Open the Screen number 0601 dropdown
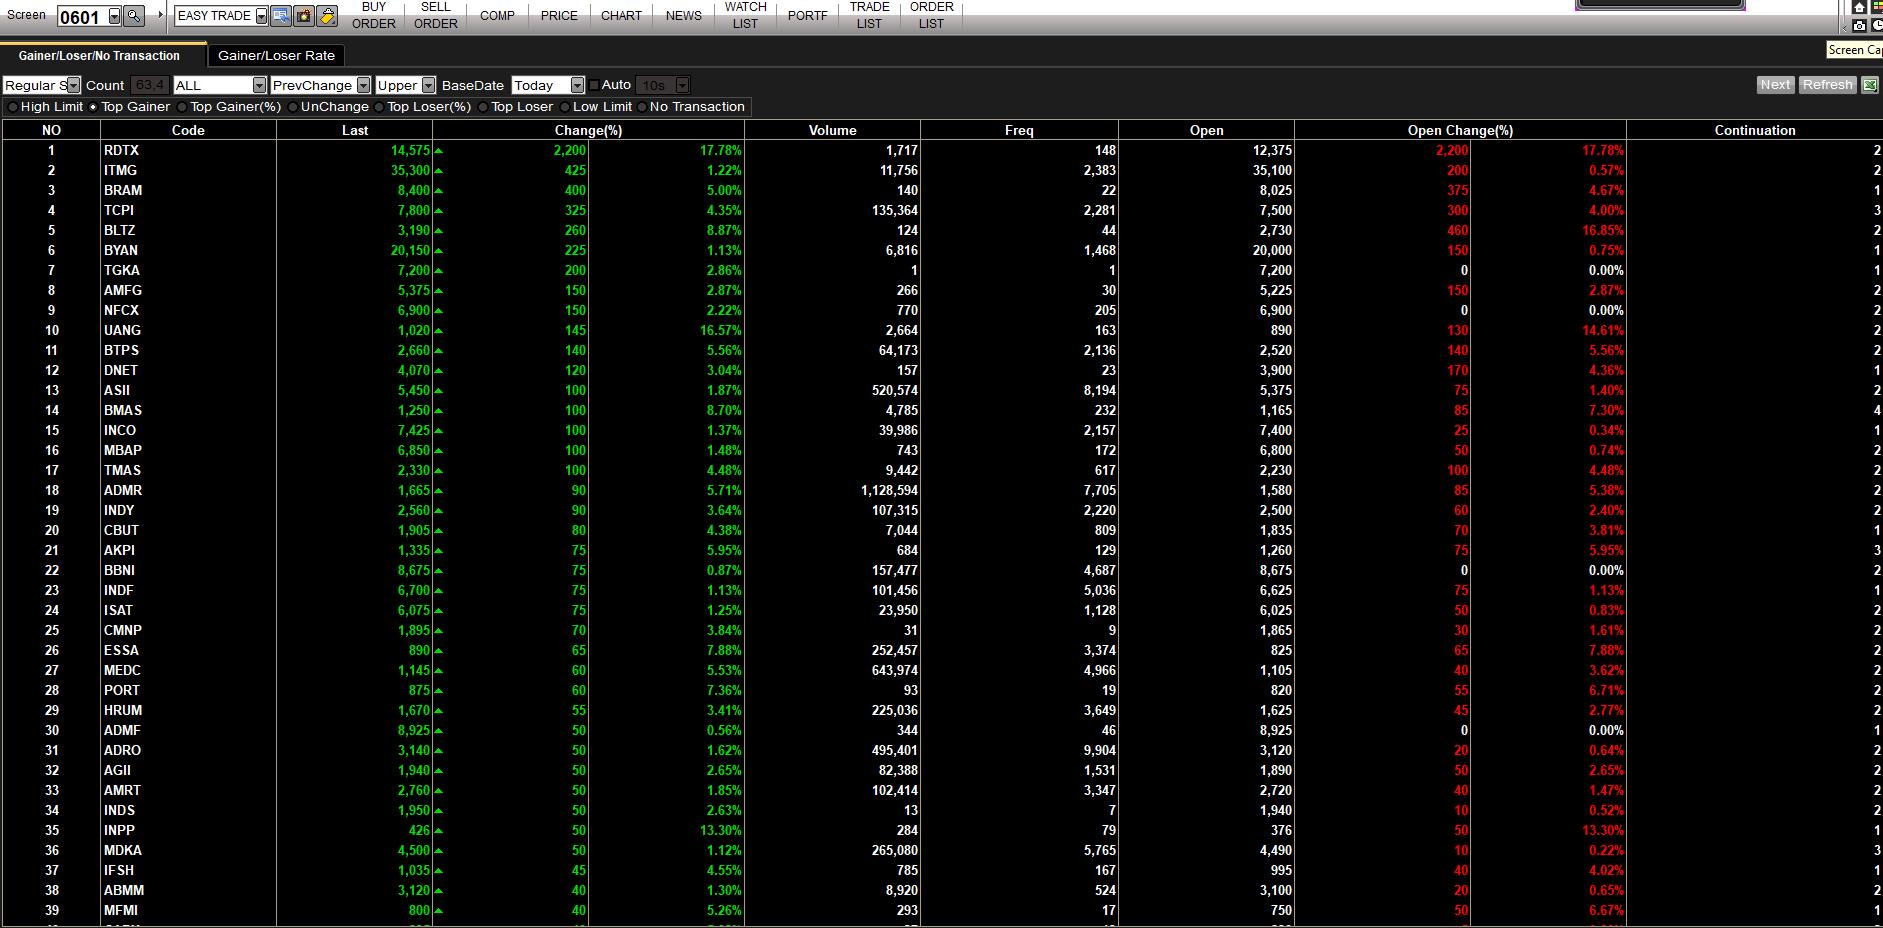The image size is (1883, 928). 114,16
